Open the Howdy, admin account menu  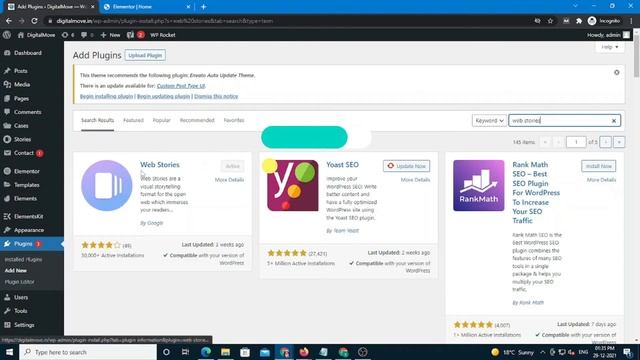coord(609,35)
